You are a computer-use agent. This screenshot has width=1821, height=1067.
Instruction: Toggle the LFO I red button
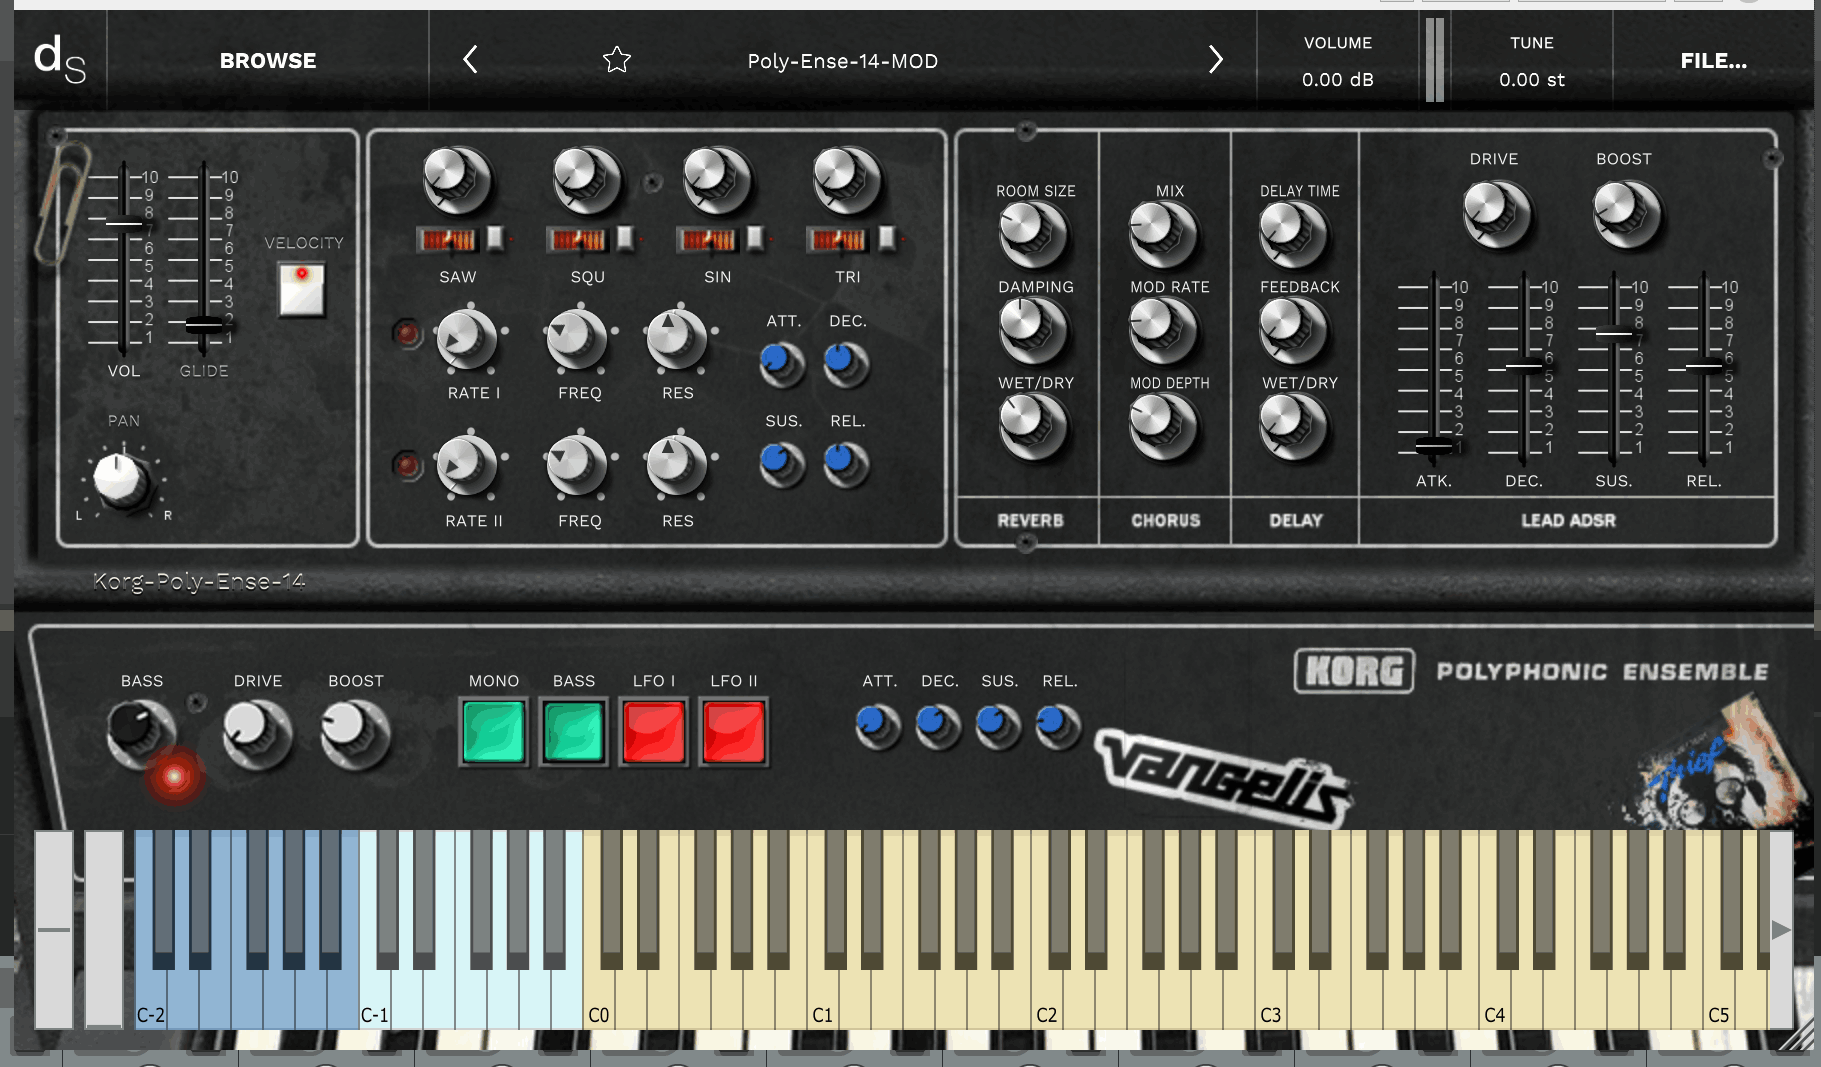pos(654,732)
